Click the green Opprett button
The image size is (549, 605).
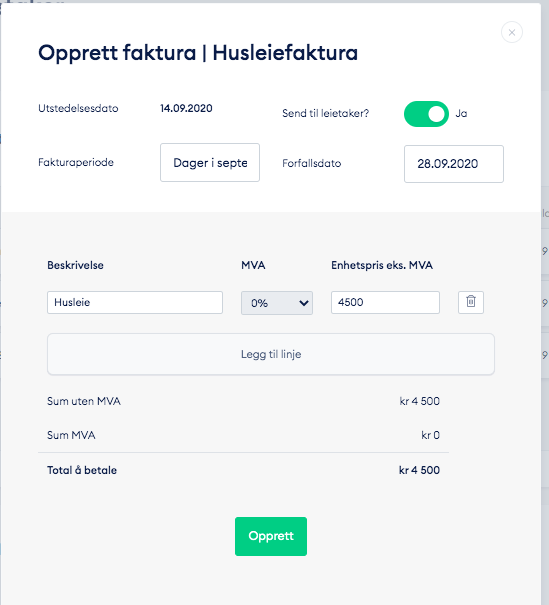coord(271,536)
